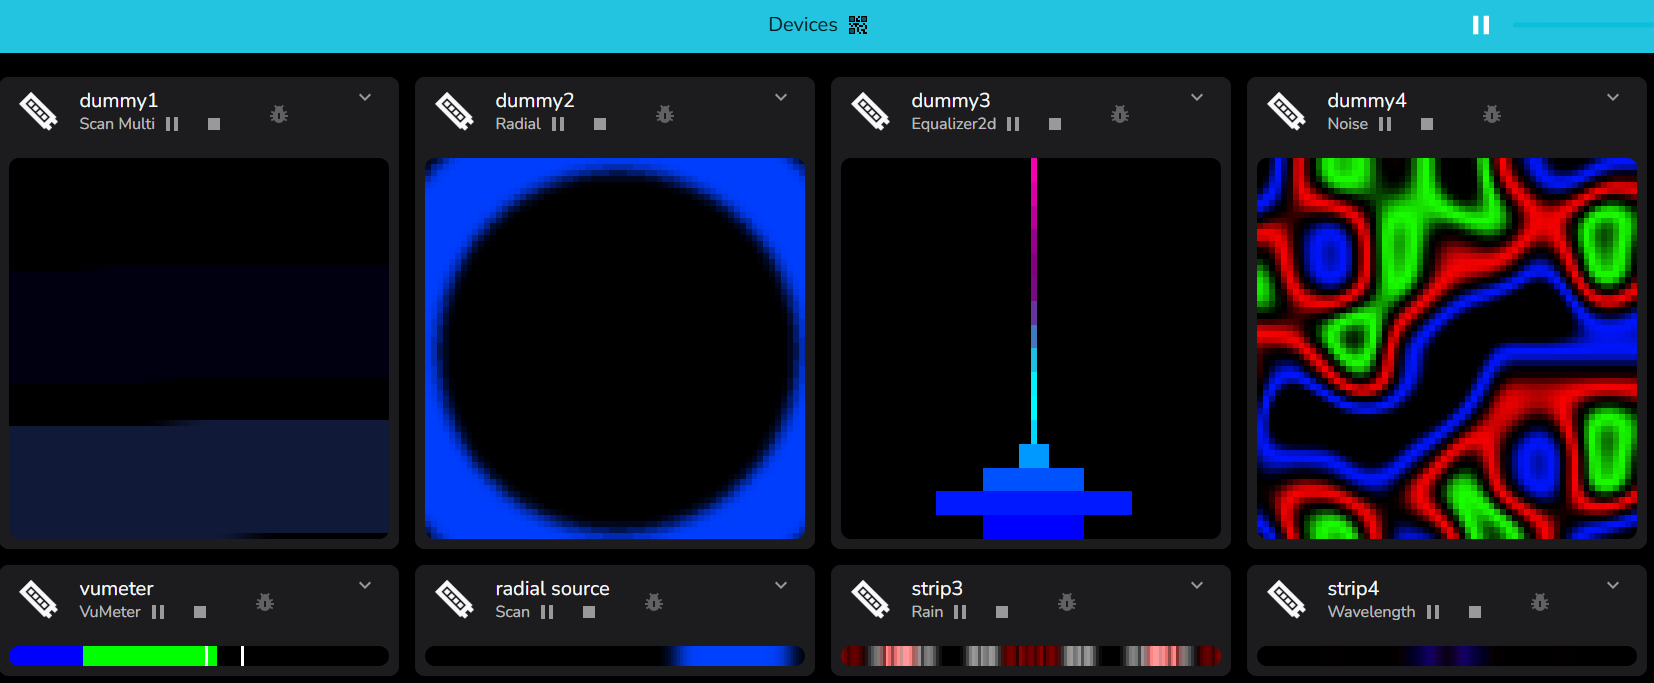Click the global pause button in the top bar
The height and width of the screenshot is (683, 1654).
point(1481,25)
